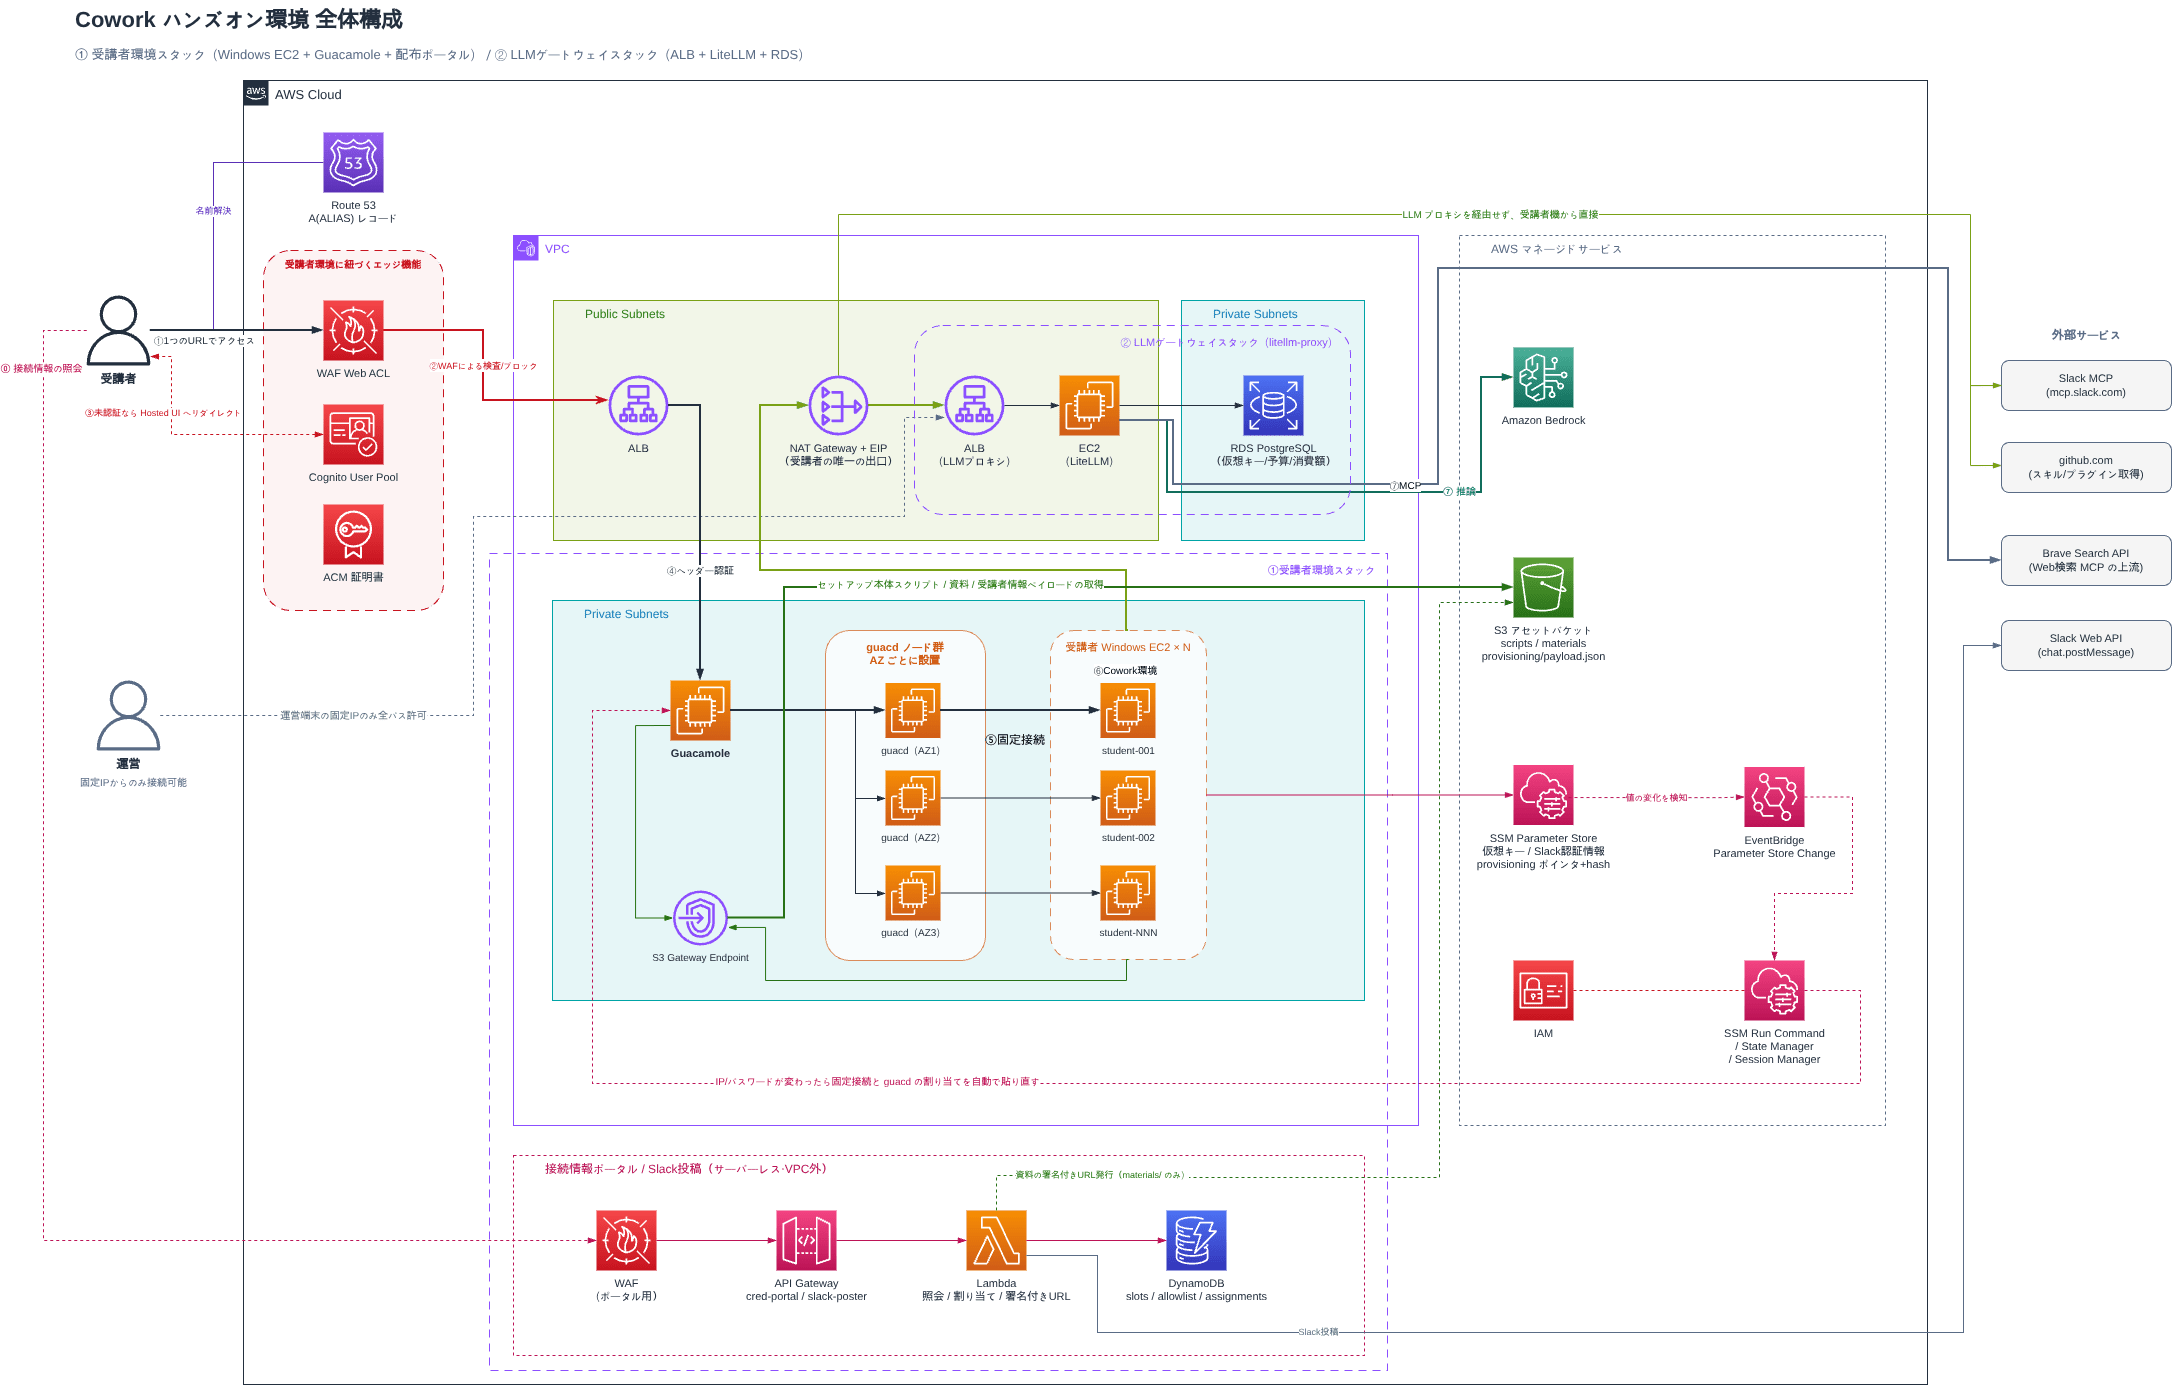Click the "名前解決" label
2172x1385 pixels.
pos(213,210)
